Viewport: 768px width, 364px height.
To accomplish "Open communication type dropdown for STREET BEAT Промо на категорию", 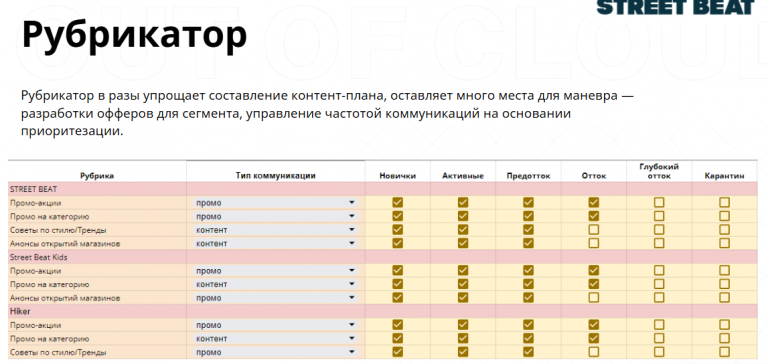I will (275, 216).
